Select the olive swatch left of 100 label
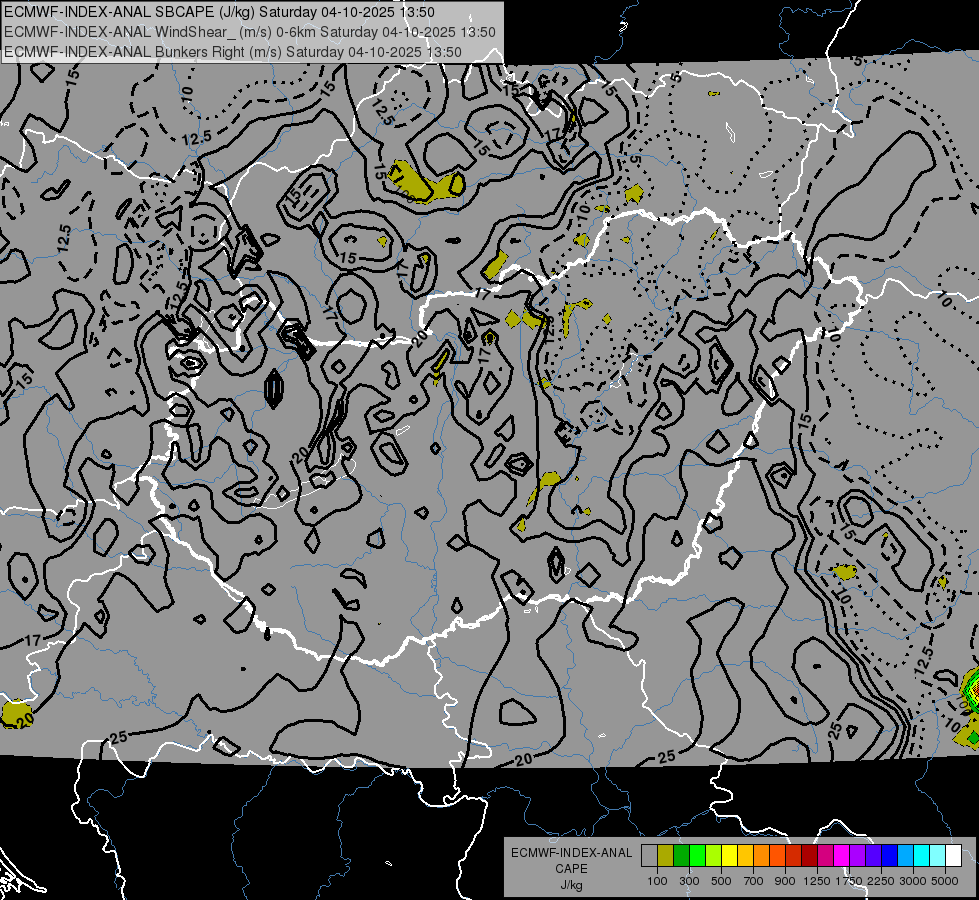 665,856
